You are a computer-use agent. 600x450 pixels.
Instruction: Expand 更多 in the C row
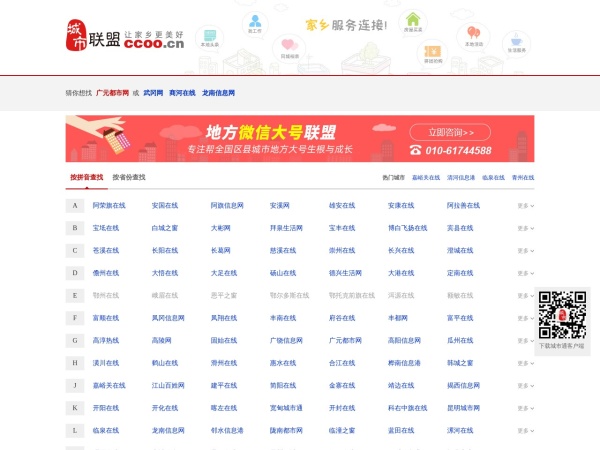click(x=525, y=251)
